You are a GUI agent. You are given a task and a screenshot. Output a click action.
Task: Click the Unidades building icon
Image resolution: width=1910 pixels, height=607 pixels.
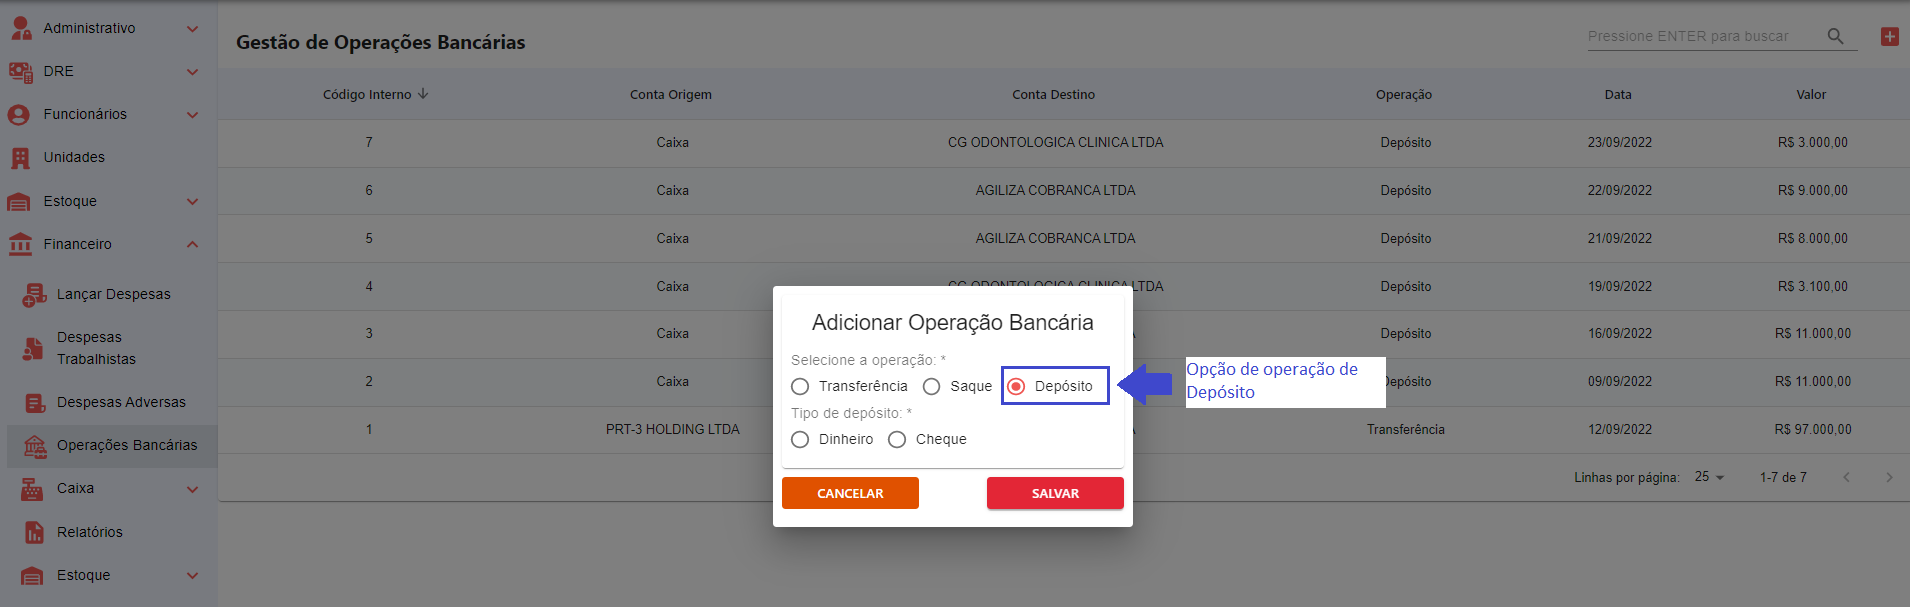click(20, 158)
